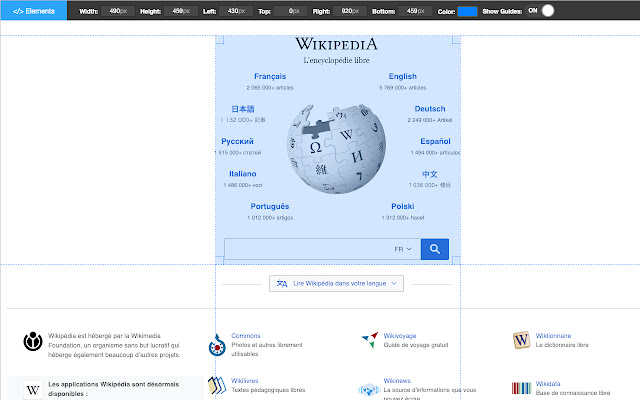Open the Wikilivres project link
Viewport: 640px width, 400px height.
click(x=244, y=380)
